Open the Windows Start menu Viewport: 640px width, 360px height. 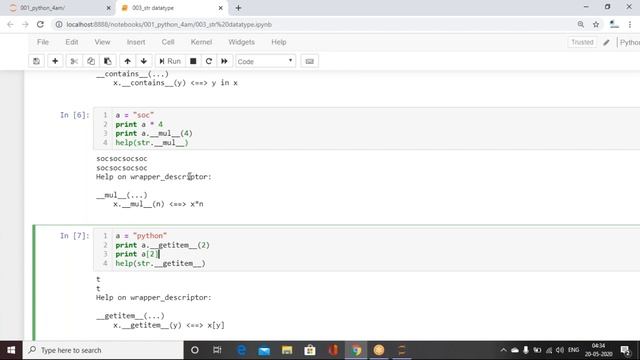click(x=11, y=350)
